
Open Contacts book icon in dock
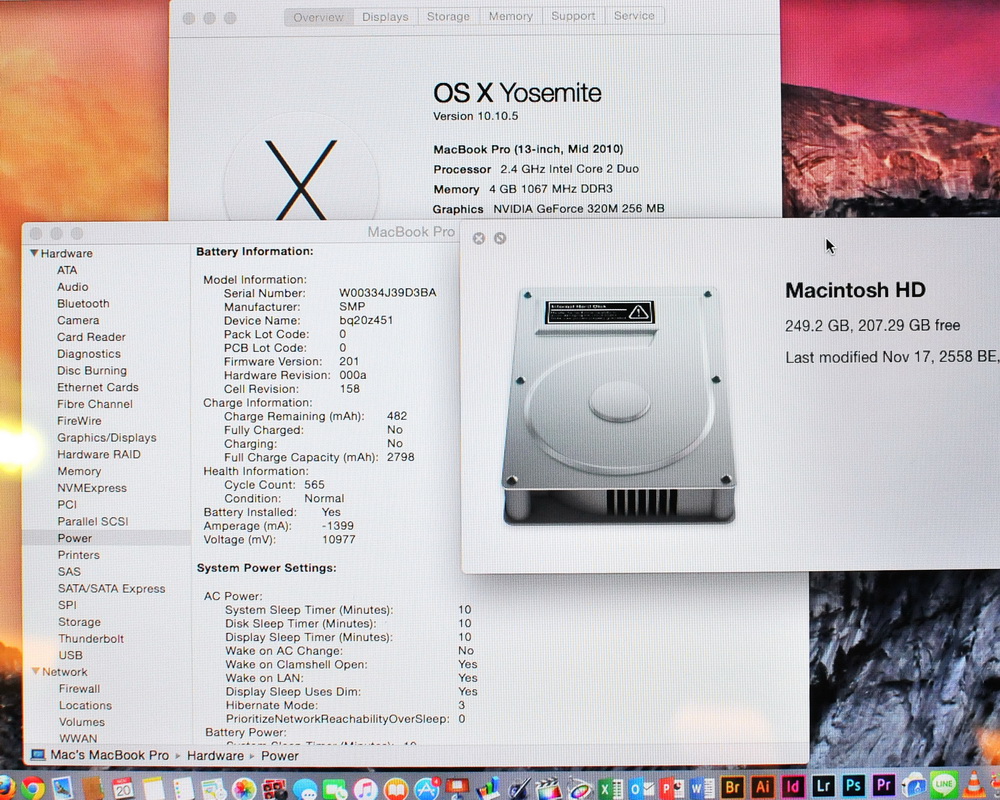click(x=93, y=788)
